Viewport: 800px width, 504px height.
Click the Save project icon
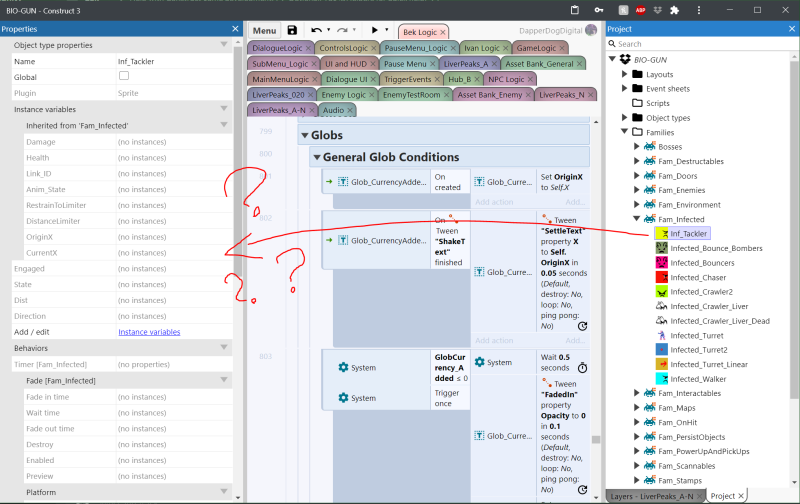pos(292,31)
